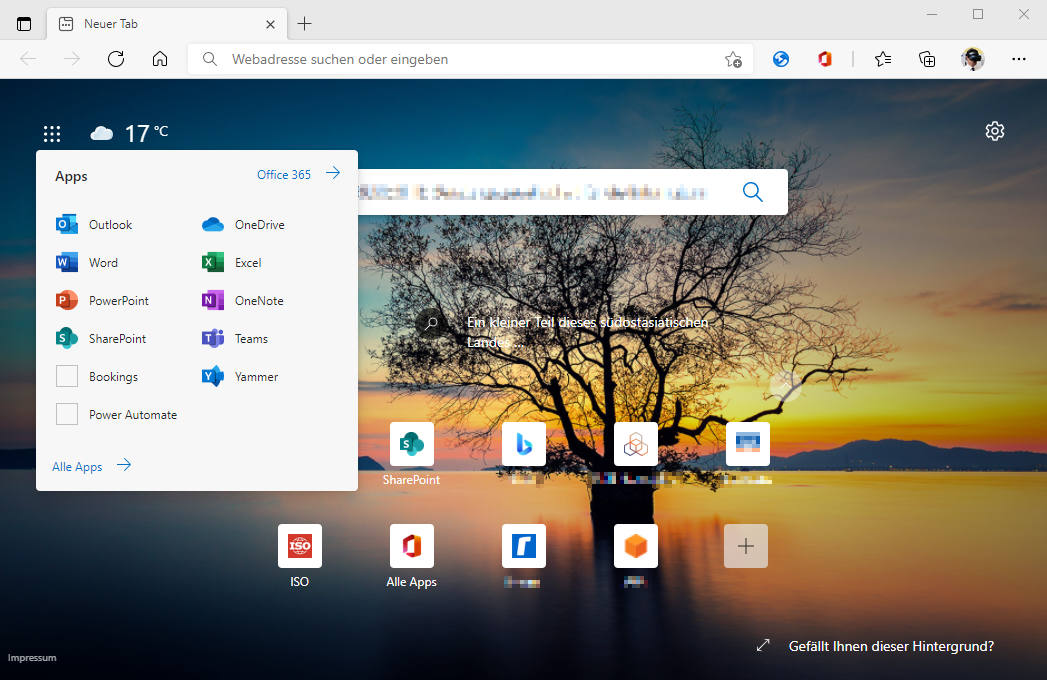Viewport: 1047px width, 680px height.
Task: Collapse the apps grid launcher
Action: (x=52, y=133)
